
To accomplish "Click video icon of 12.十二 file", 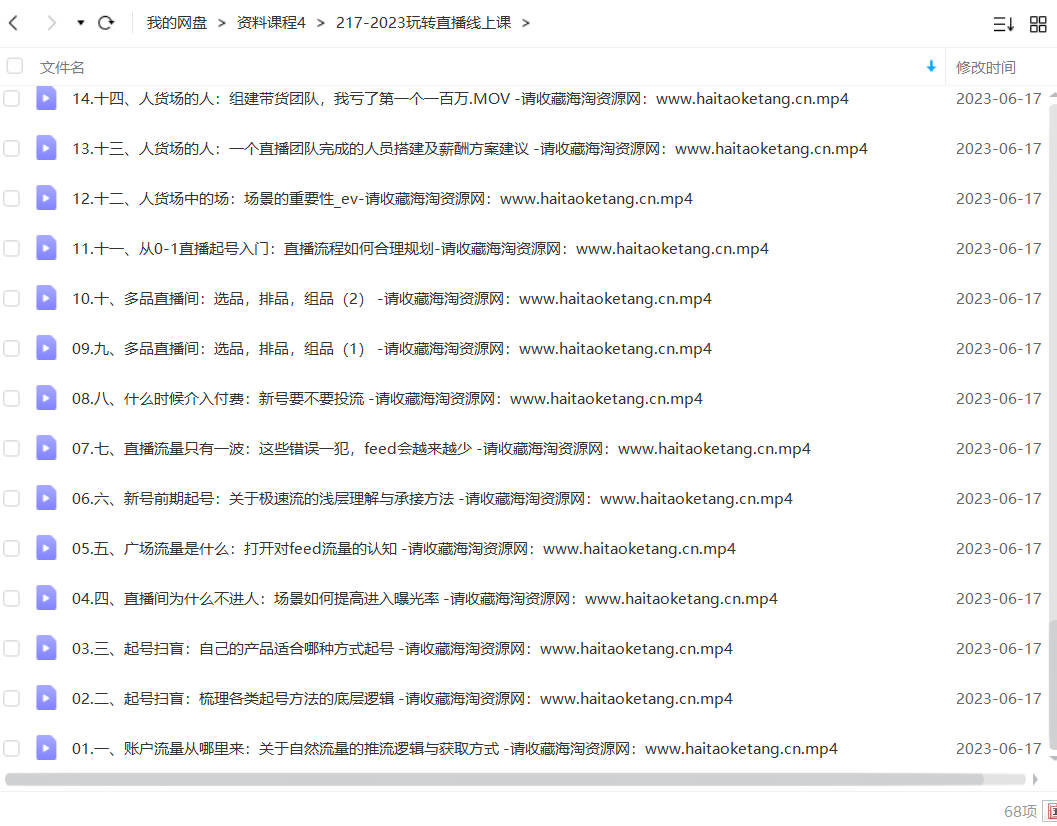I will click(46, 198).
